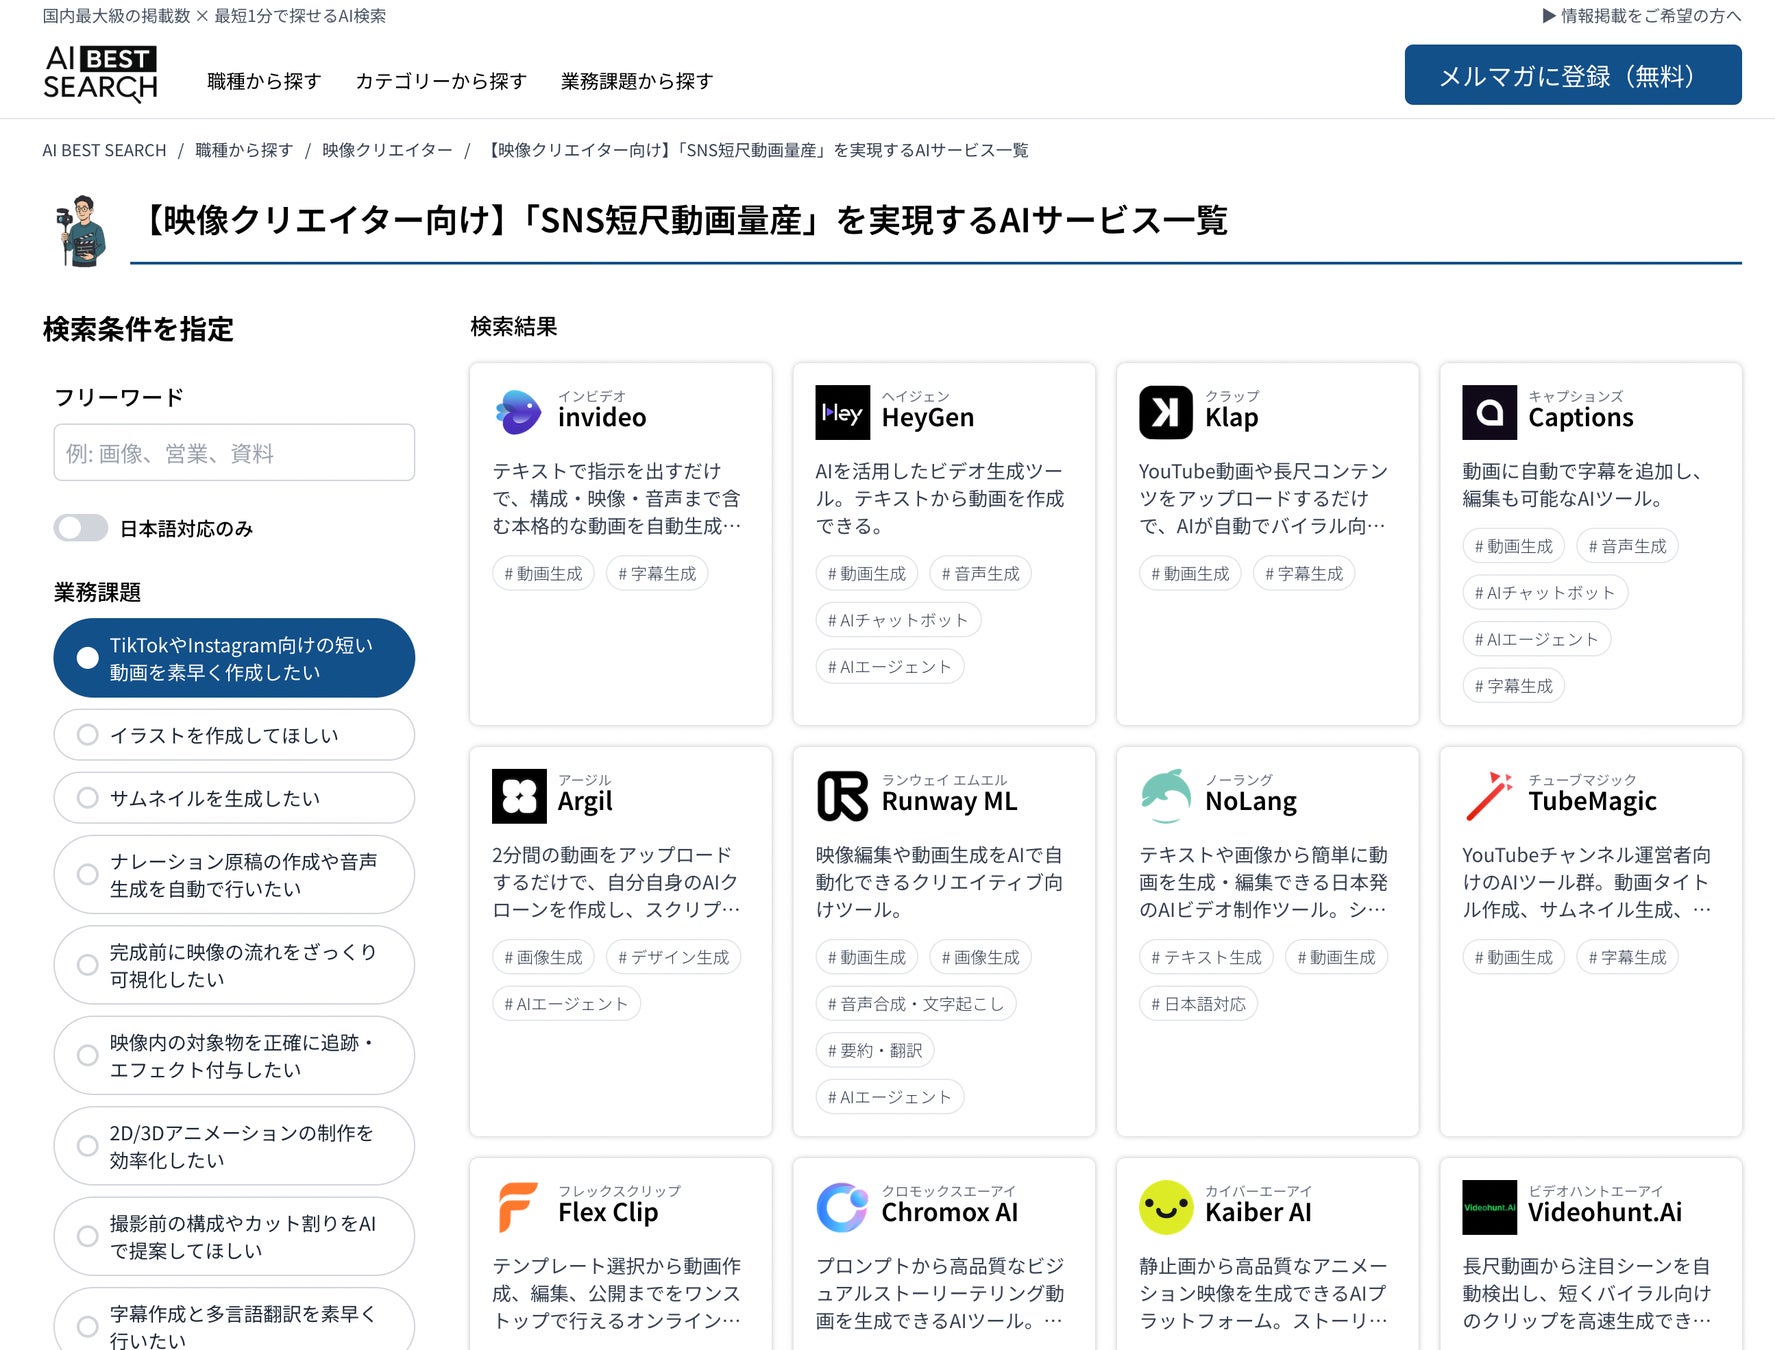Go to 映像クリエイター breadcrumb link

387,150
